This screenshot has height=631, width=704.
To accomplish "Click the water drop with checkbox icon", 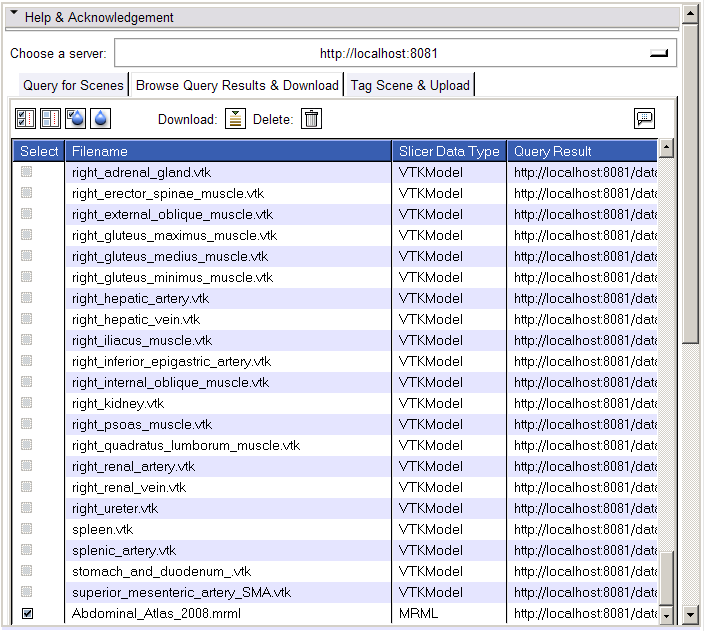I will (75, 119).
